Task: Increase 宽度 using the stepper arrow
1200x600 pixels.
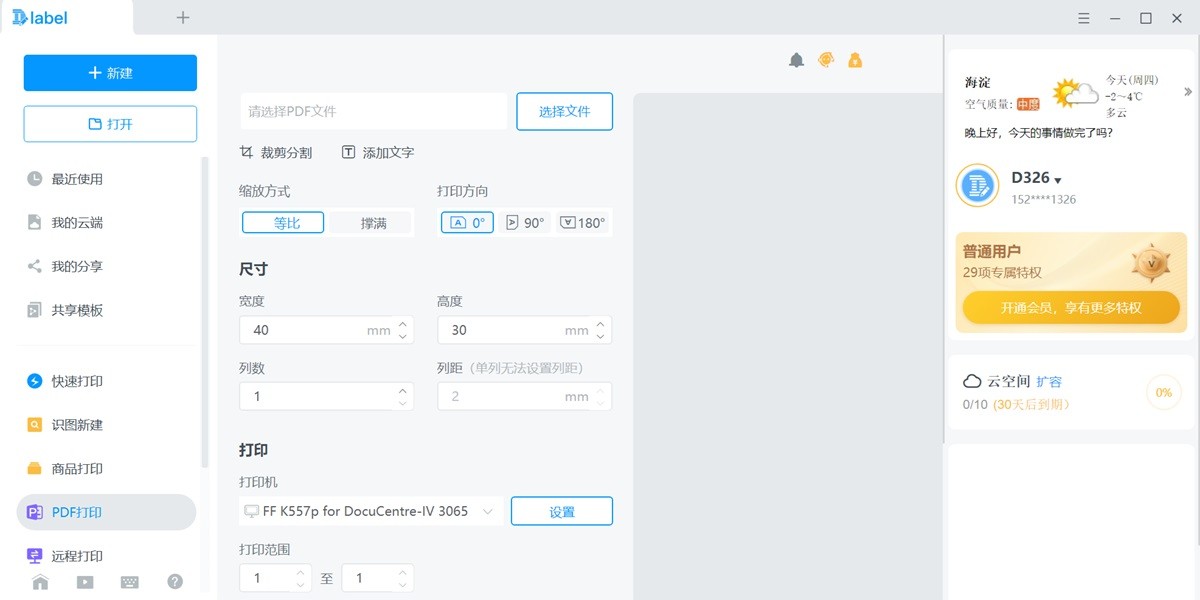Action: [x=403, y=324]
